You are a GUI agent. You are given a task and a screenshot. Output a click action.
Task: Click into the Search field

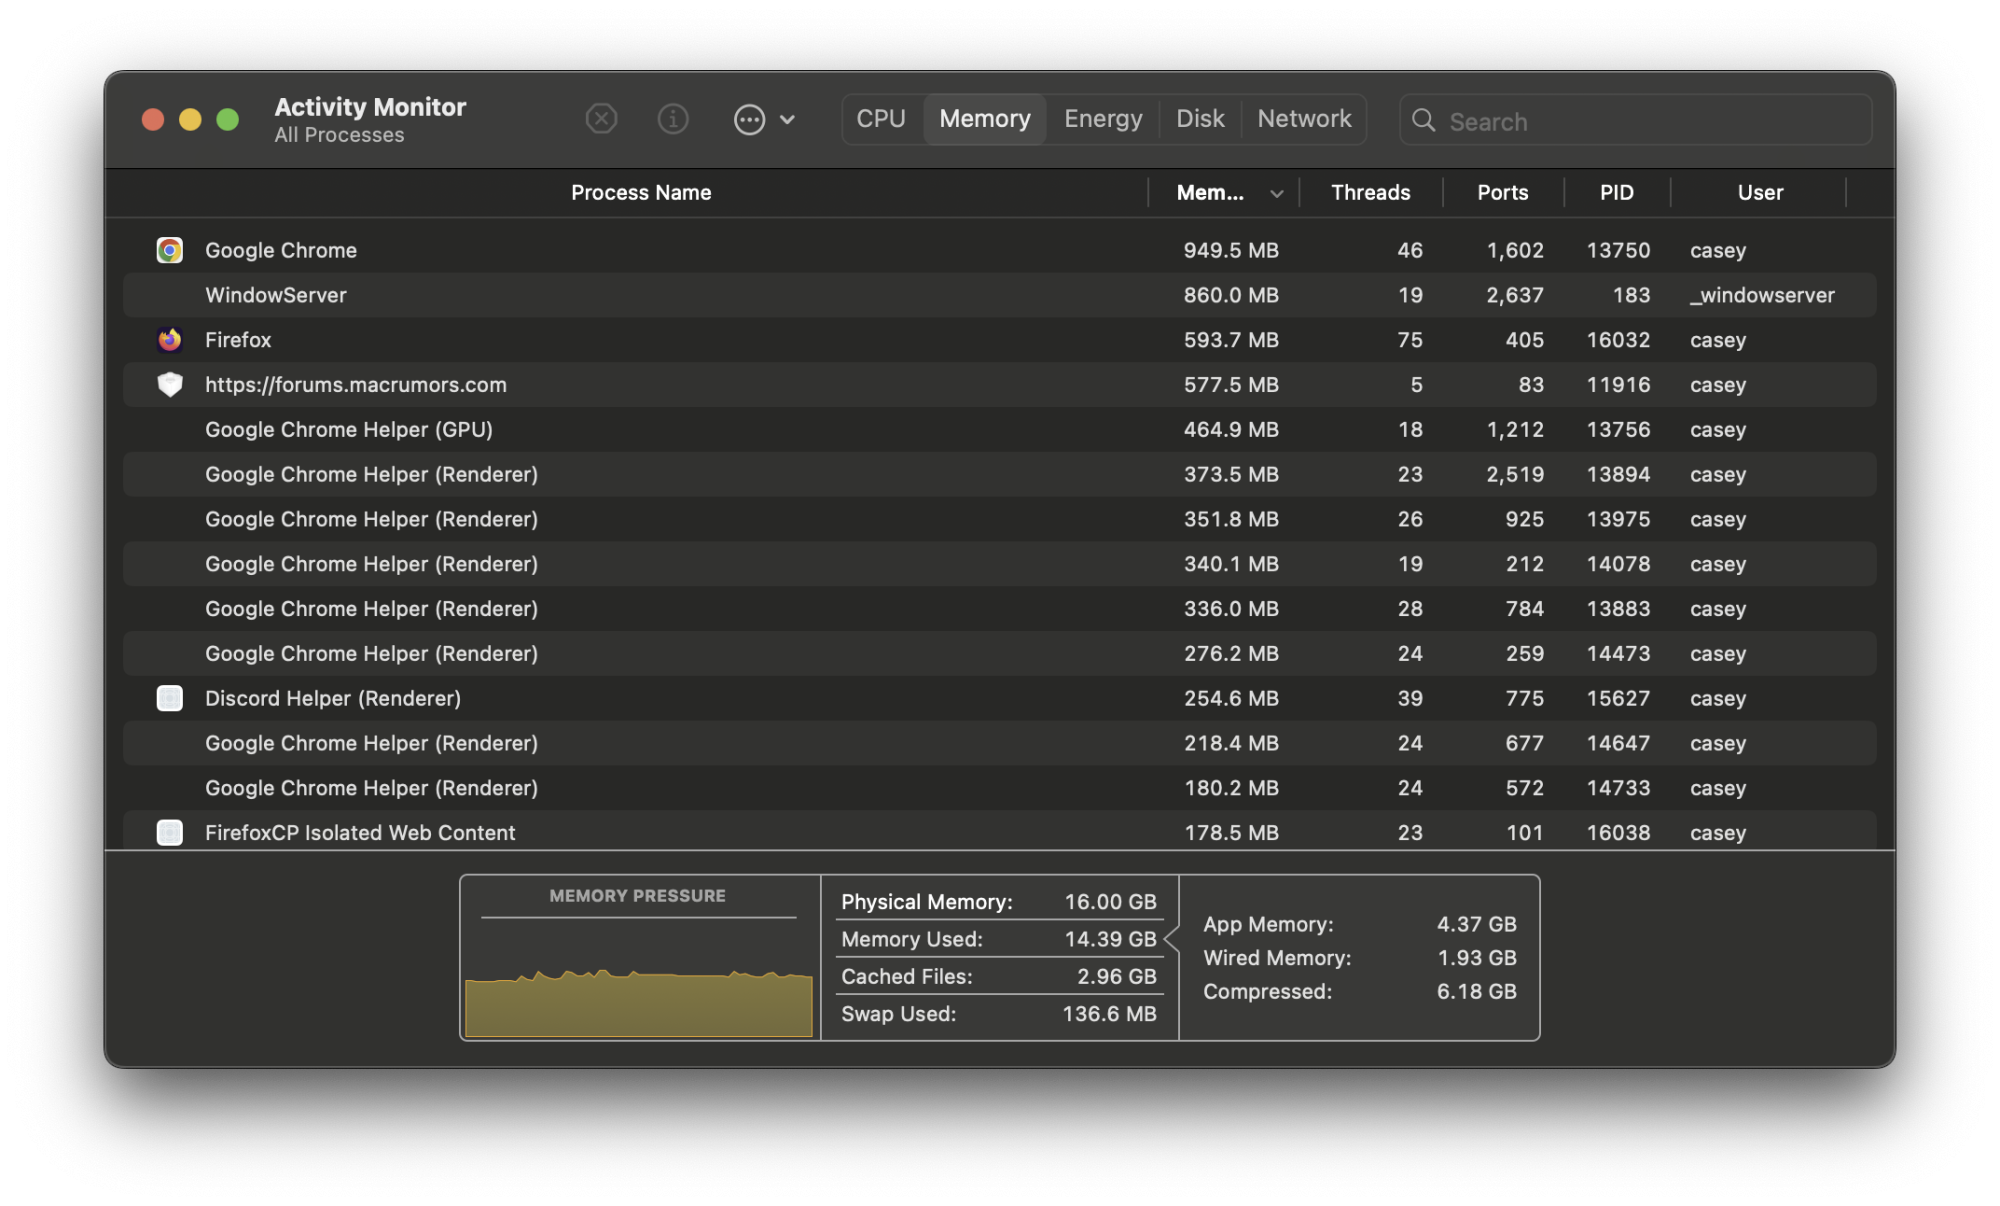[x=1650, y=121]
